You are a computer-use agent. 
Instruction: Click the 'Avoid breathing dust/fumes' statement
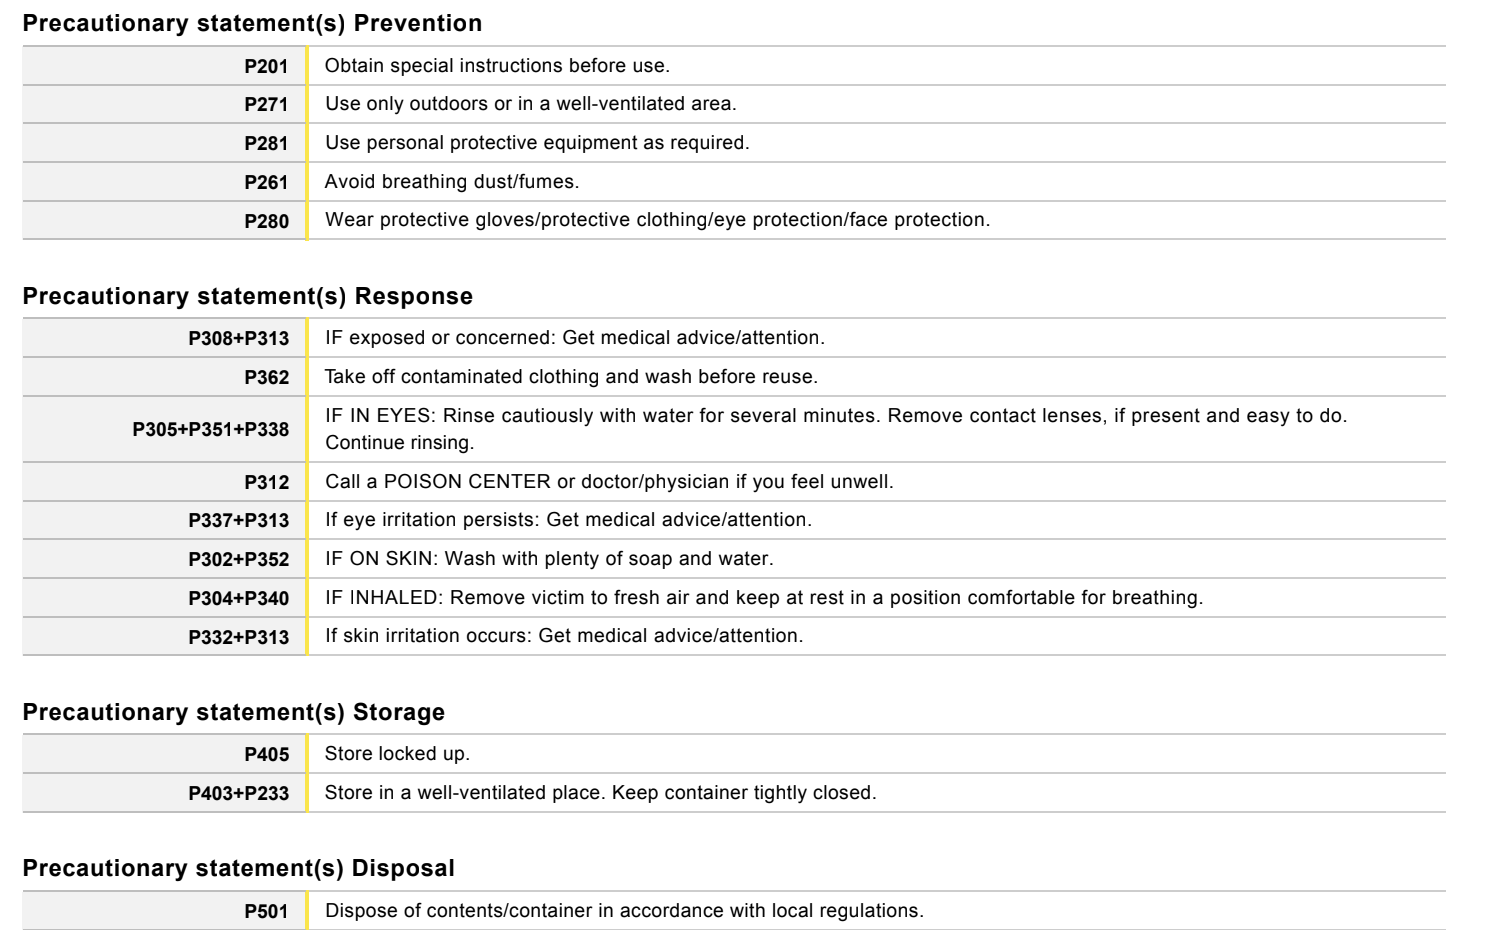(452, 182)
